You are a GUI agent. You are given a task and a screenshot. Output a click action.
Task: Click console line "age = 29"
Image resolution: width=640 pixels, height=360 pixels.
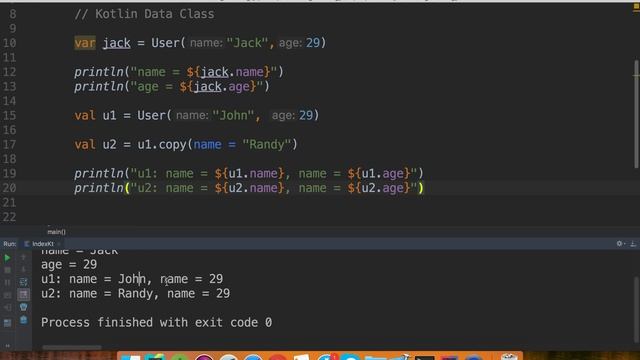(69, 264)
